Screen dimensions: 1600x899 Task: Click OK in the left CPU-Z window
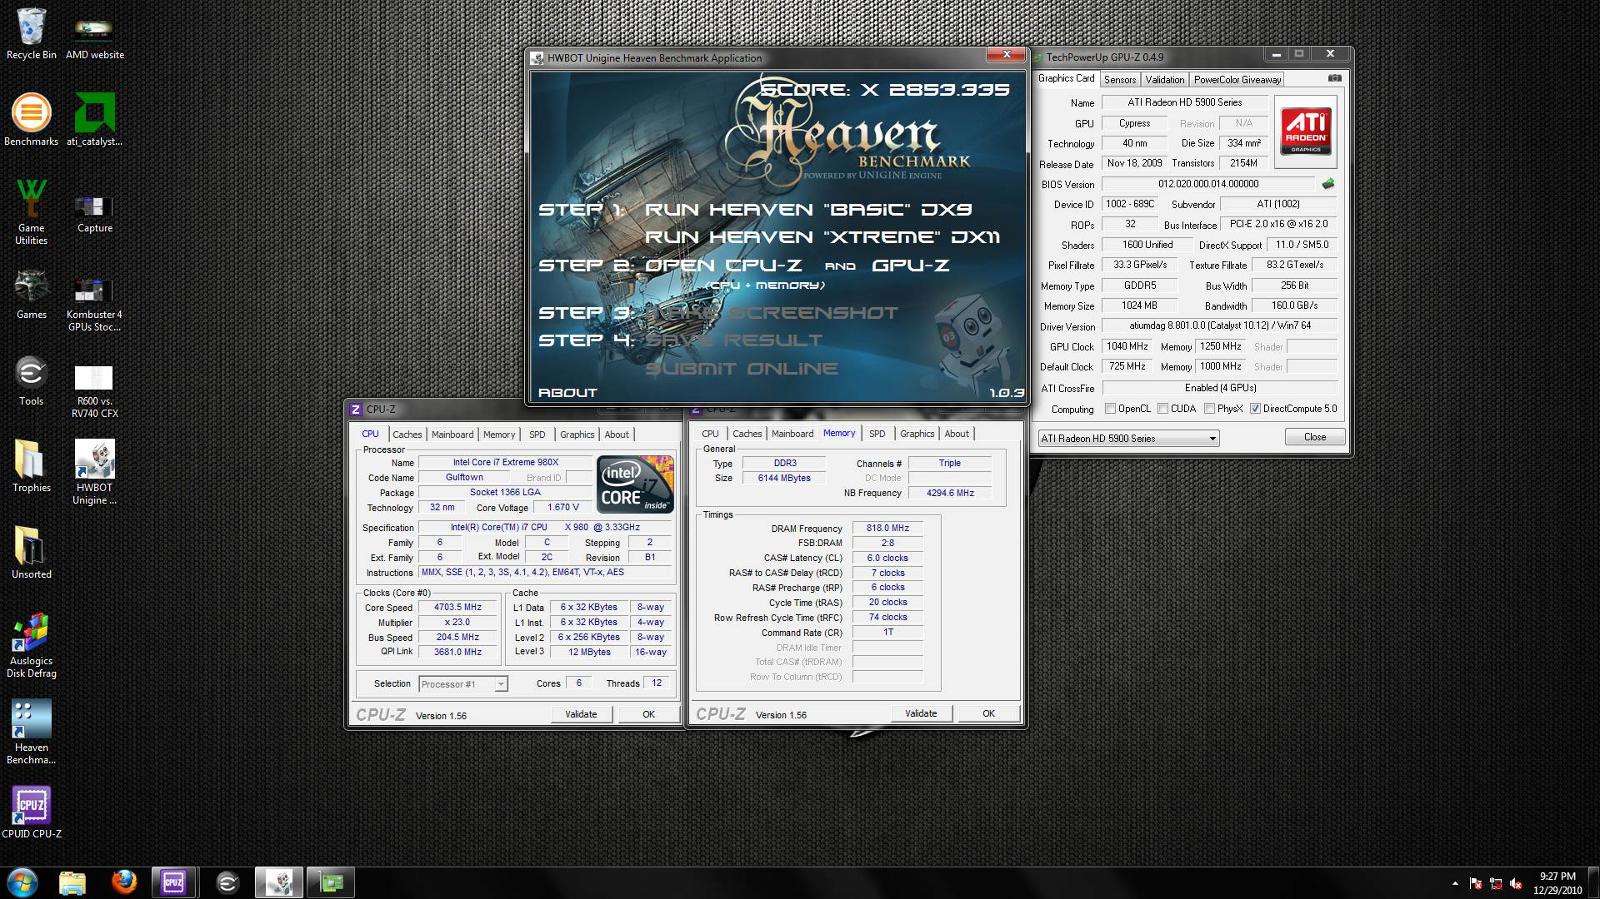coord(648,714)
